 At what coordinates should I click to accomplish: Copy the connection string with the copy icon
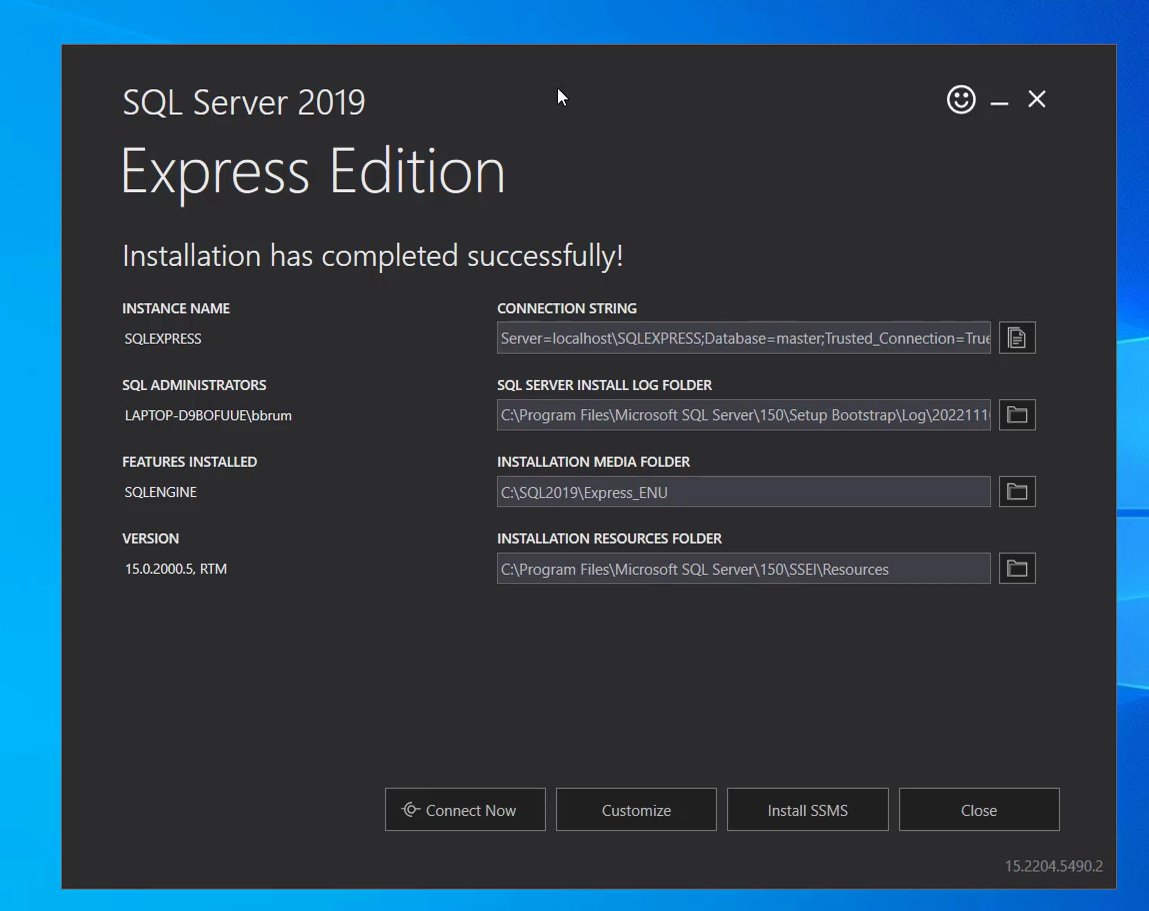point(1017,338)
